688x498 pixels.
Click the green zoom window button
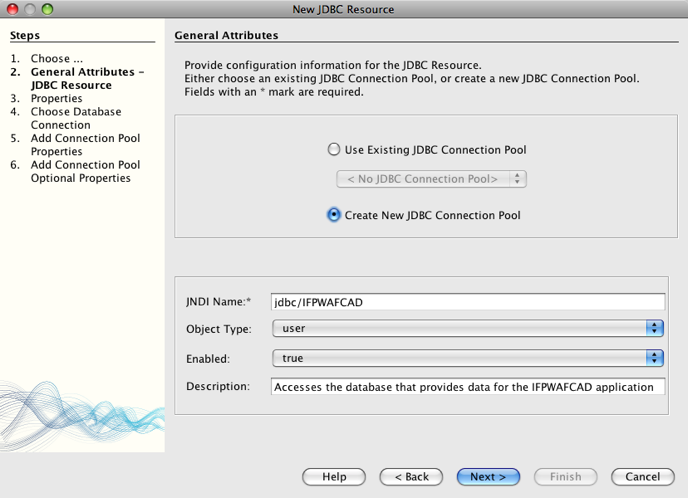[x=47, y=9]
